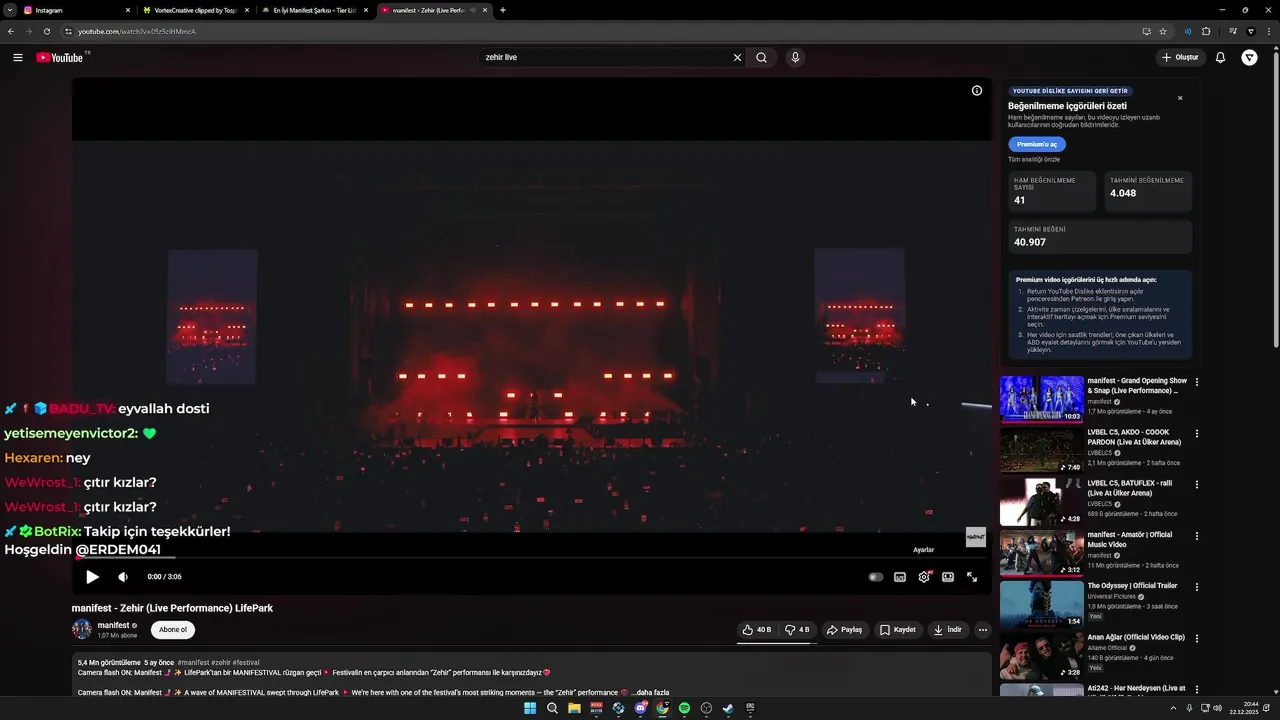Open options for The Odyssey trailer
Screen dimensions: 1280x720
coord(1197,587)
